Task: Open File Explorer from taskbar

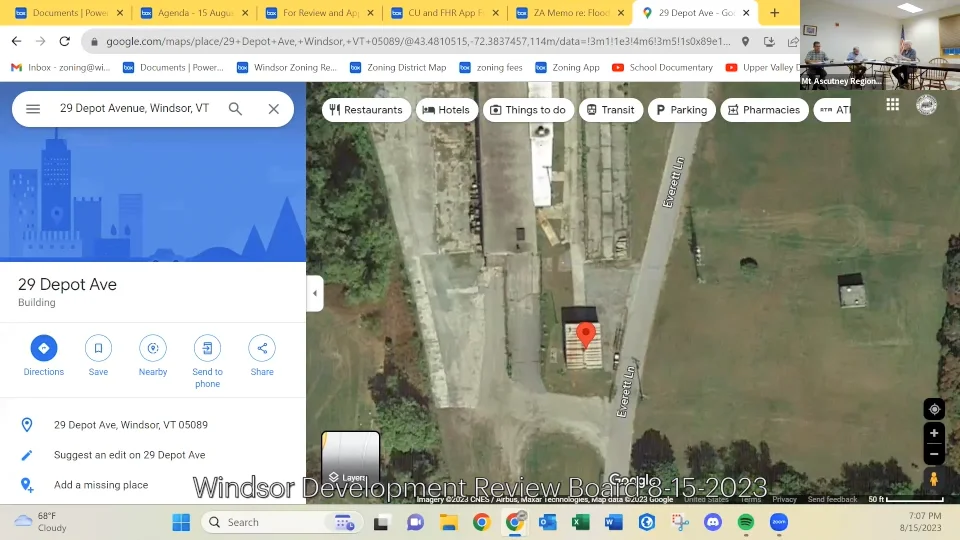Action: (x=449, y=522)
